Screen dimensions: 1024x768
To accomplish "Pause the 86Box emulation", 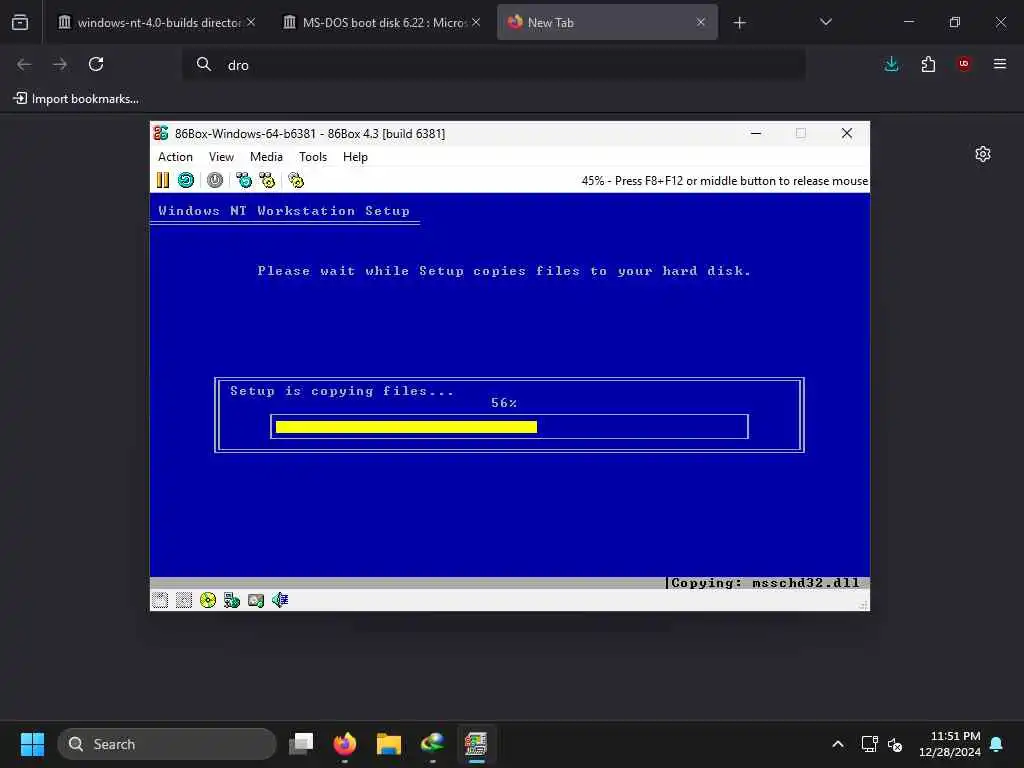I will 163,180.
